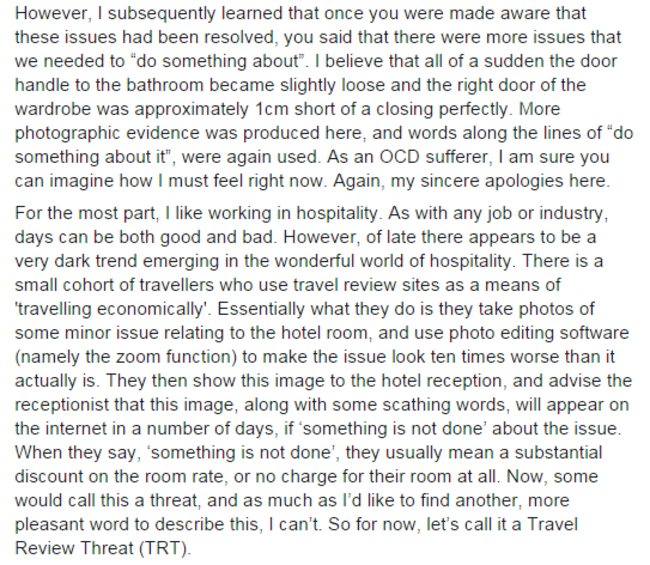
Task: Click the text "Review Threat (TRT)"
Action: pyautogui.click(x=102, y=548)
